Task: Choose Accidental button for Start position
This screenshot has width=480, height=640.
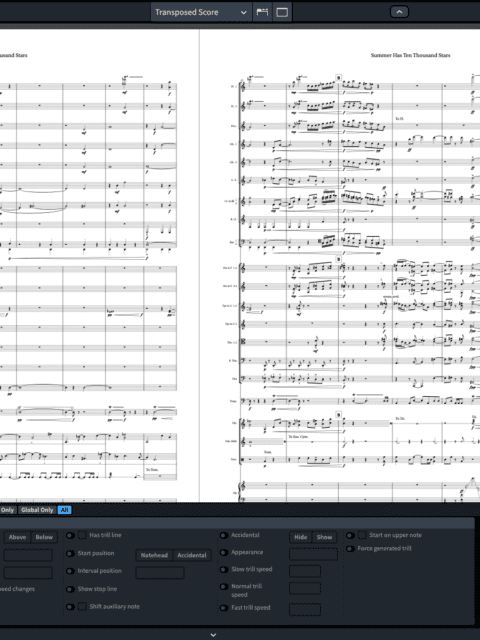Action: (192, 555)
